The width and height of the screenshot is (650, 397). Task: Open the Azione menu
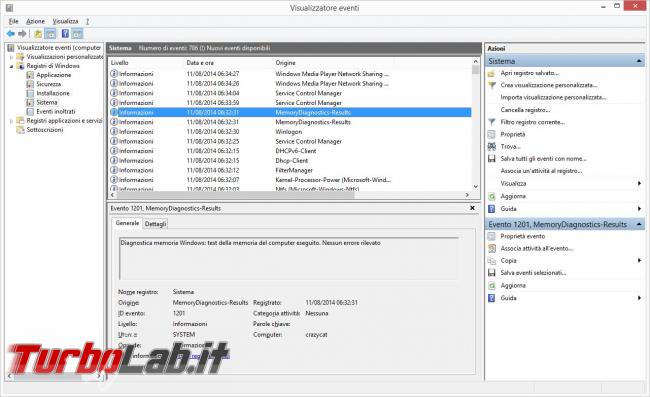35,21
